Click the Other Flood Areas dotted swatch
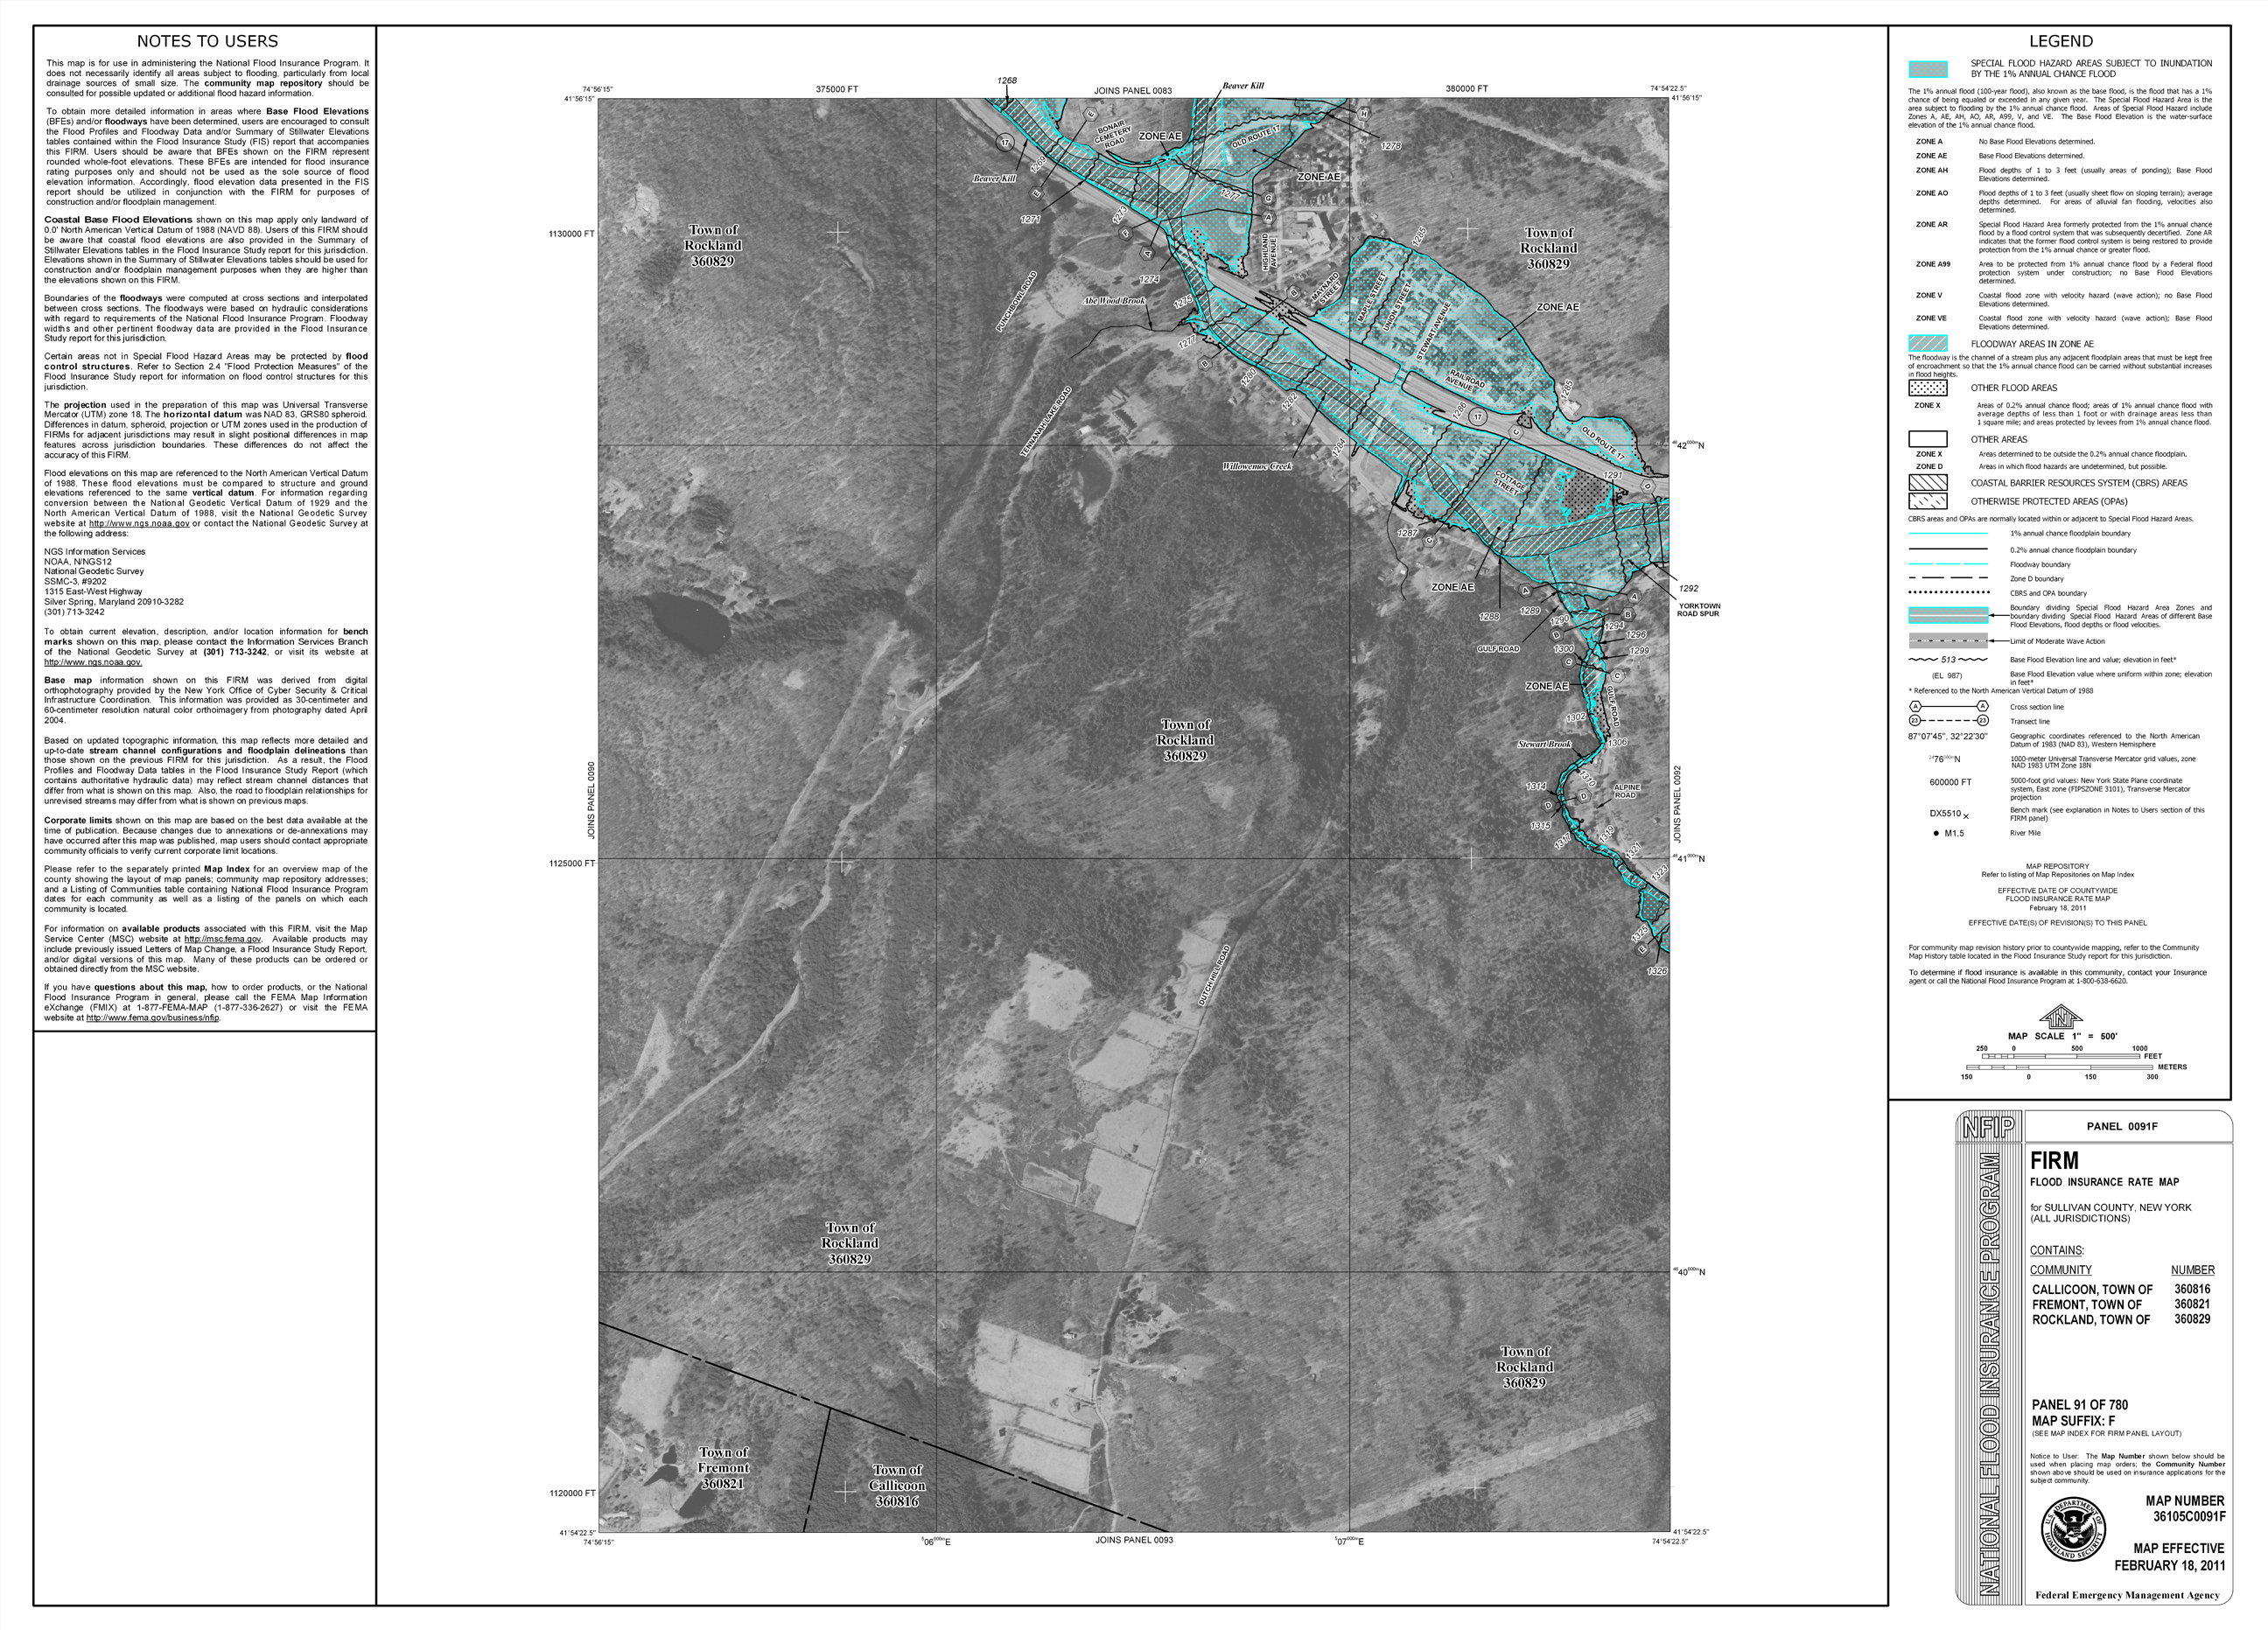 (x=1928, y=388)
